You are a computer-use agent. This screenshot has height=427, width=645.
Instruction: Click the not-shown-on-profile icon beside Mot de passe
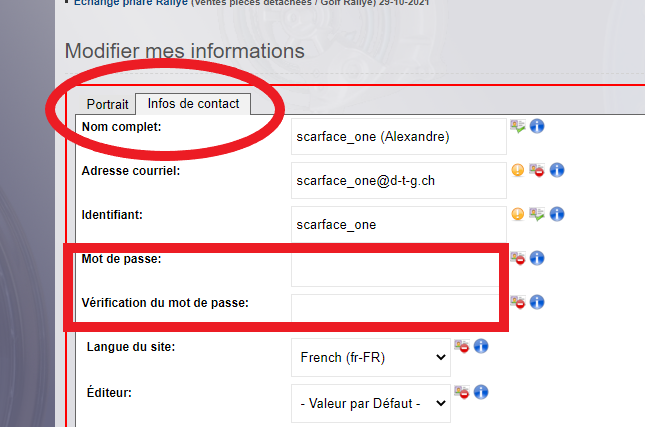coord(518,258)
